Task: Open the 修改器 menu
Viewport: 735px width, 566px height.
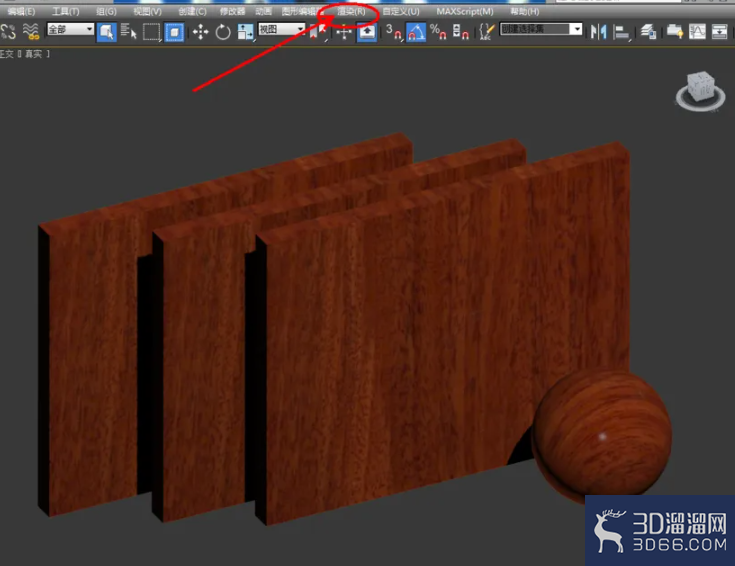Action: tap(232, 11)
